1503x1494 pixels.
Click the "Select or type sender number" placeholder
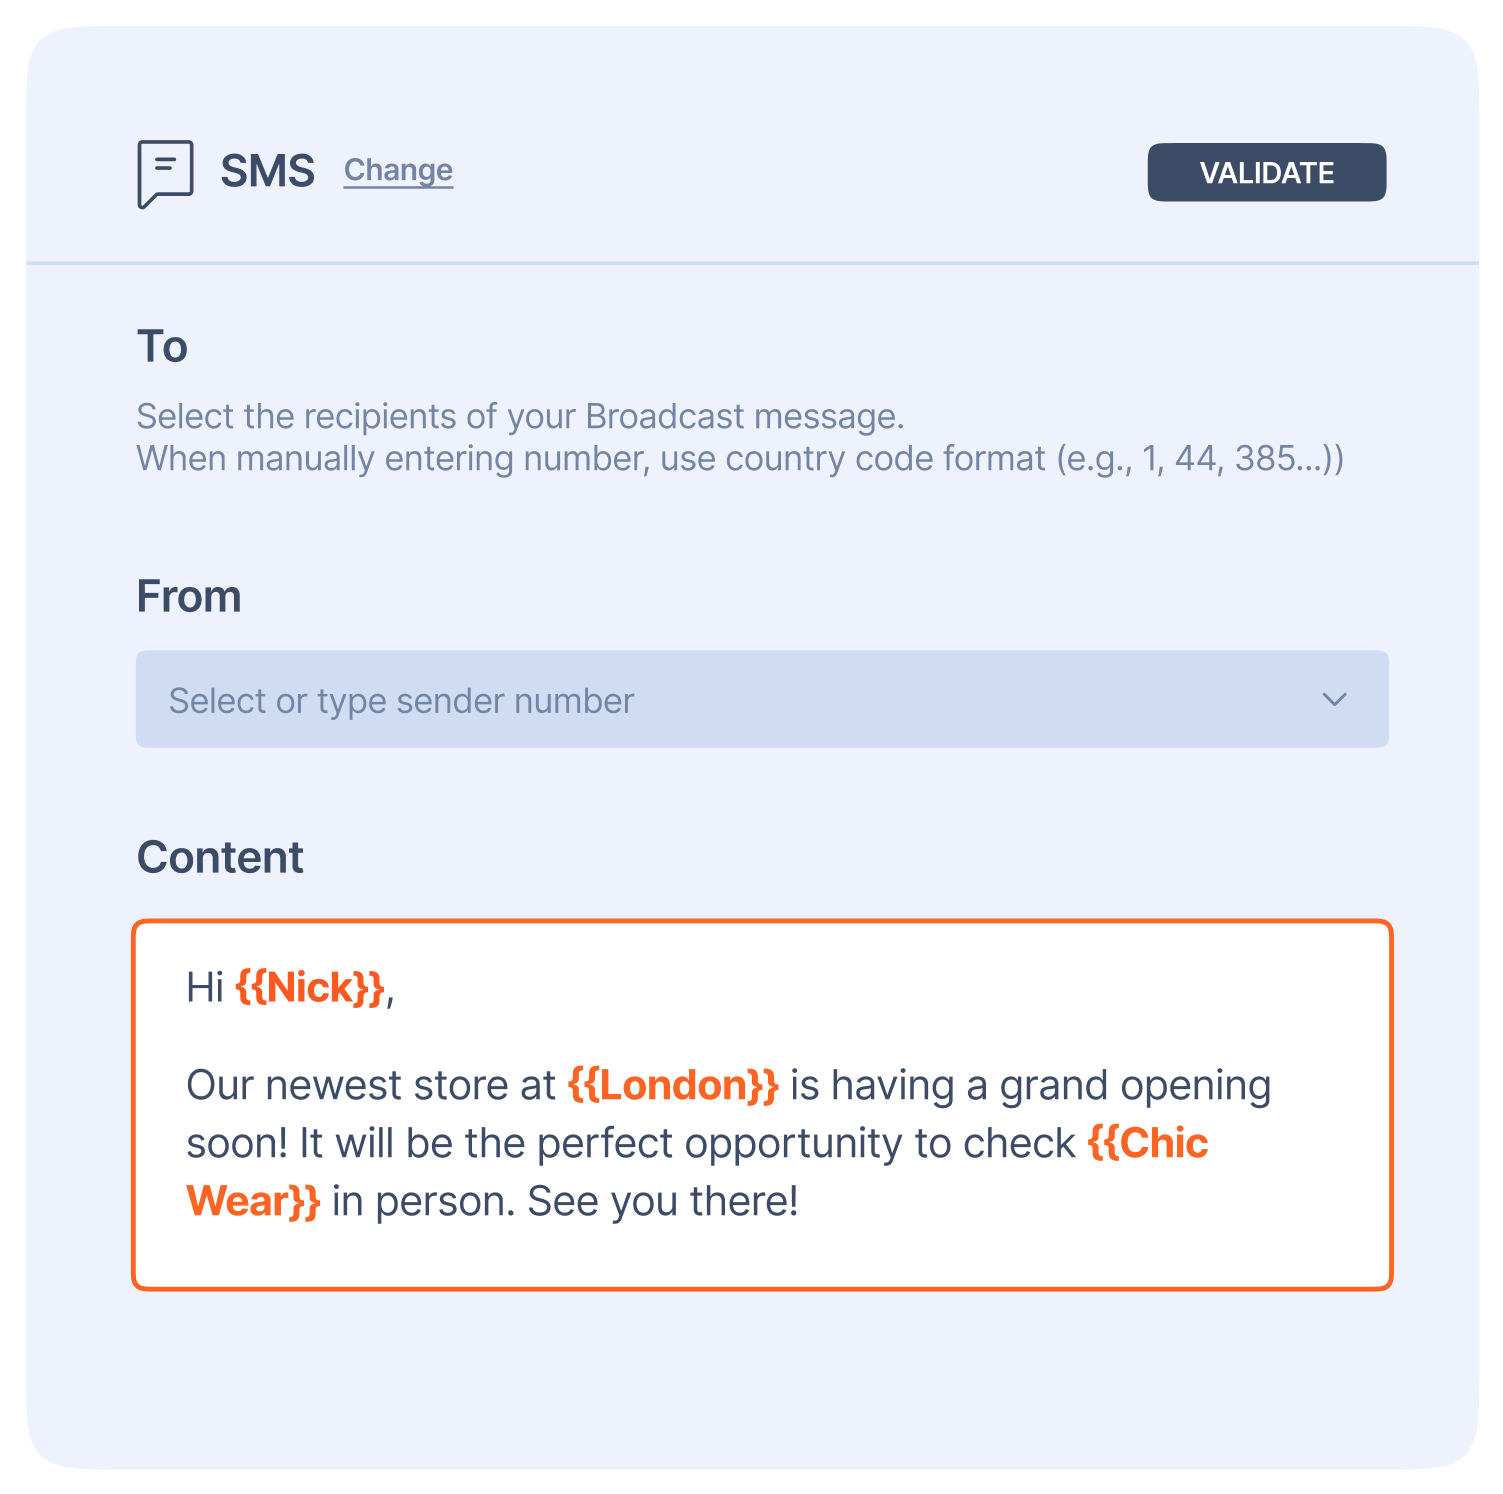pyautogui.click(x=401, y=701)
